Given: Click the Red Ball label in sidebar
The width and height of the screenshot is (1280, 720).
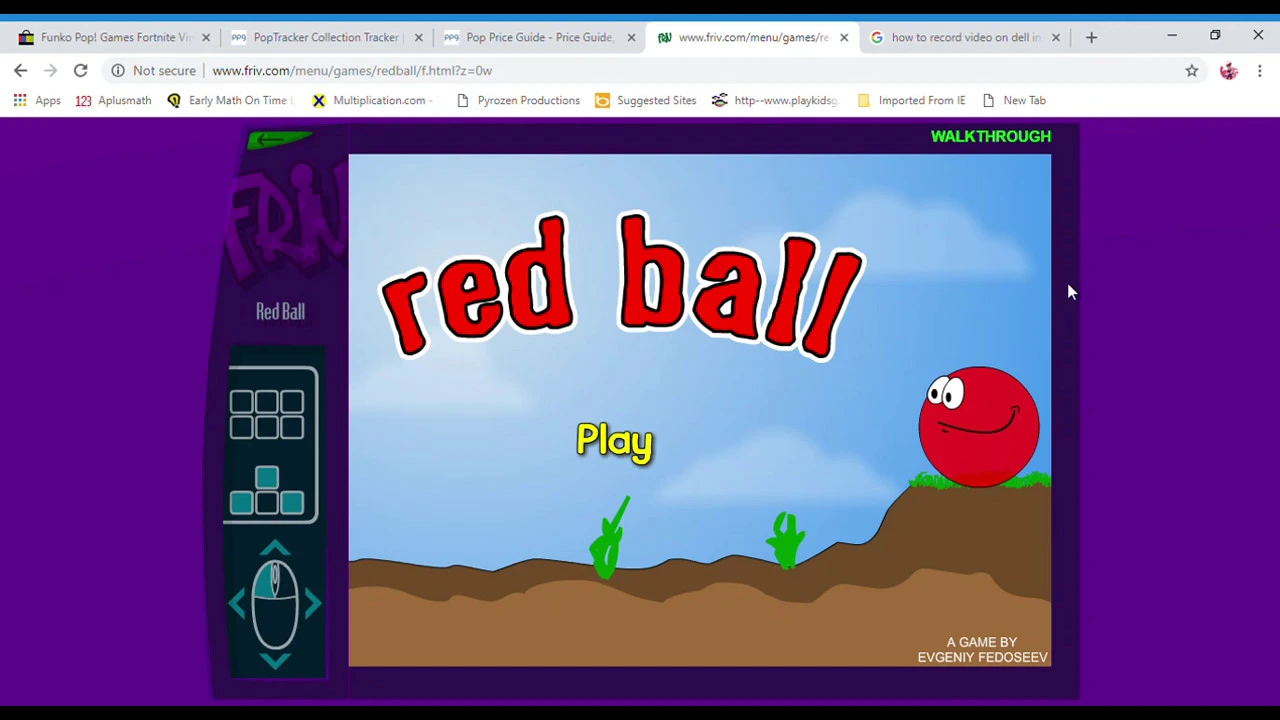Looking at the screenshot, I should click(280, 312).
